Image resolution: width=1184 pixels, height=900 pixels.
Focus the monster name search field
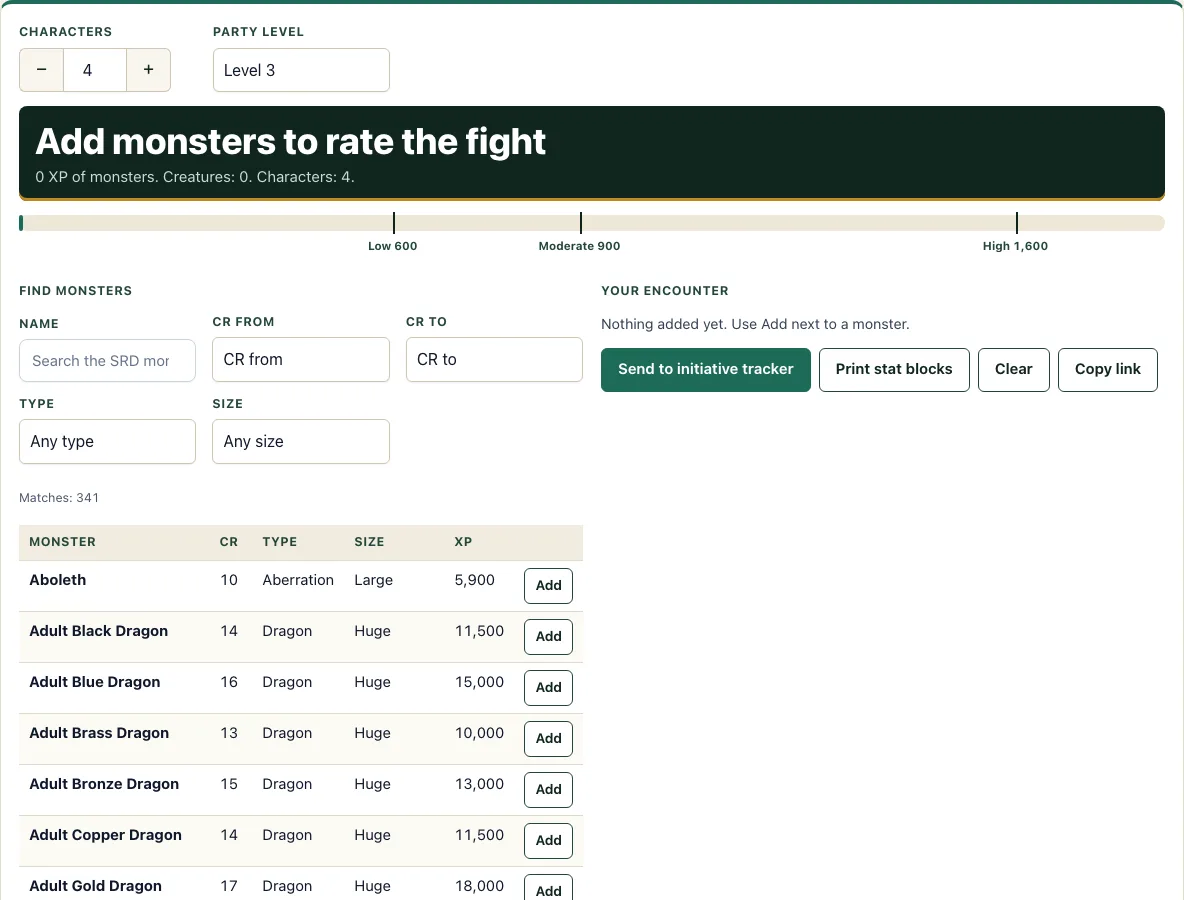(x=107, y=361)
